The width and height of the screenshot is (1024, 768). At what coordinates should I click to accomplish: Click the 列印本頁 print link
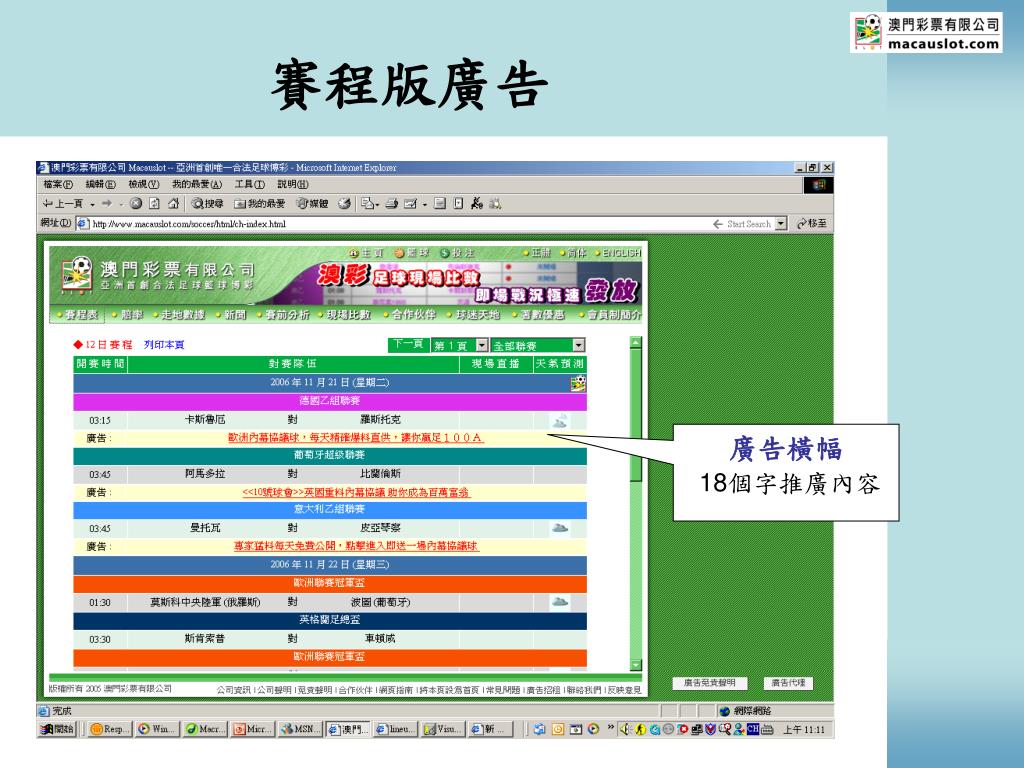click(164, 345)
